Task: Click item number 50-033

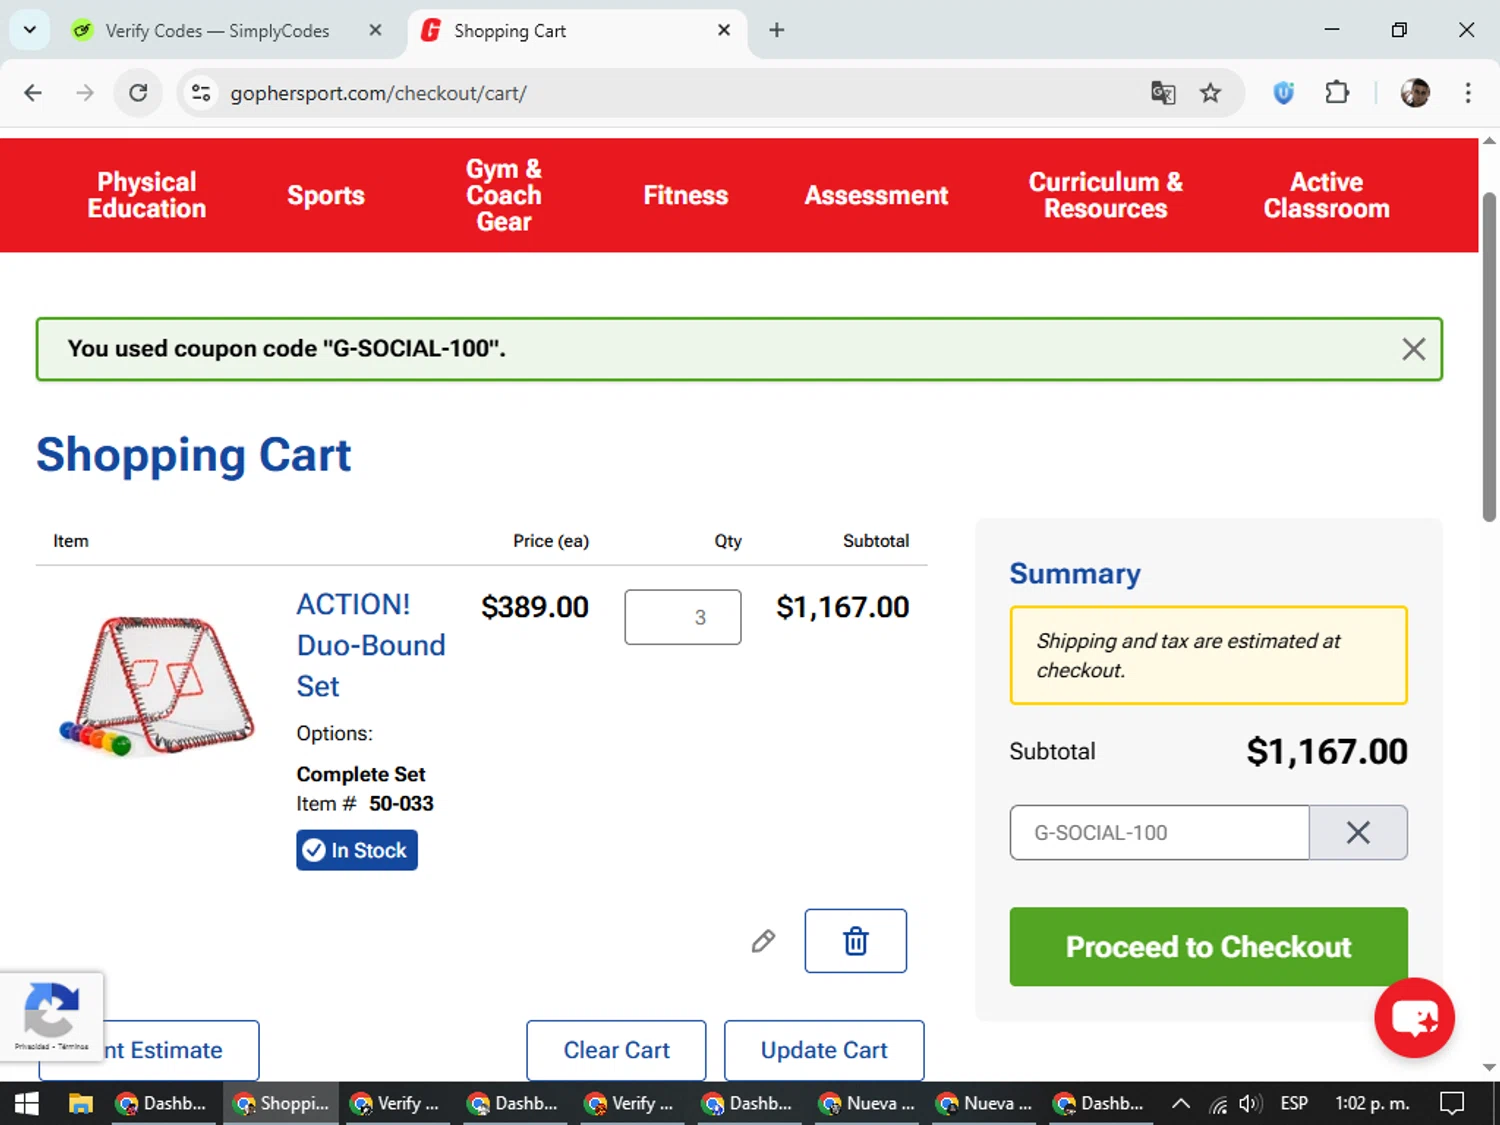Action: (401, 803)
